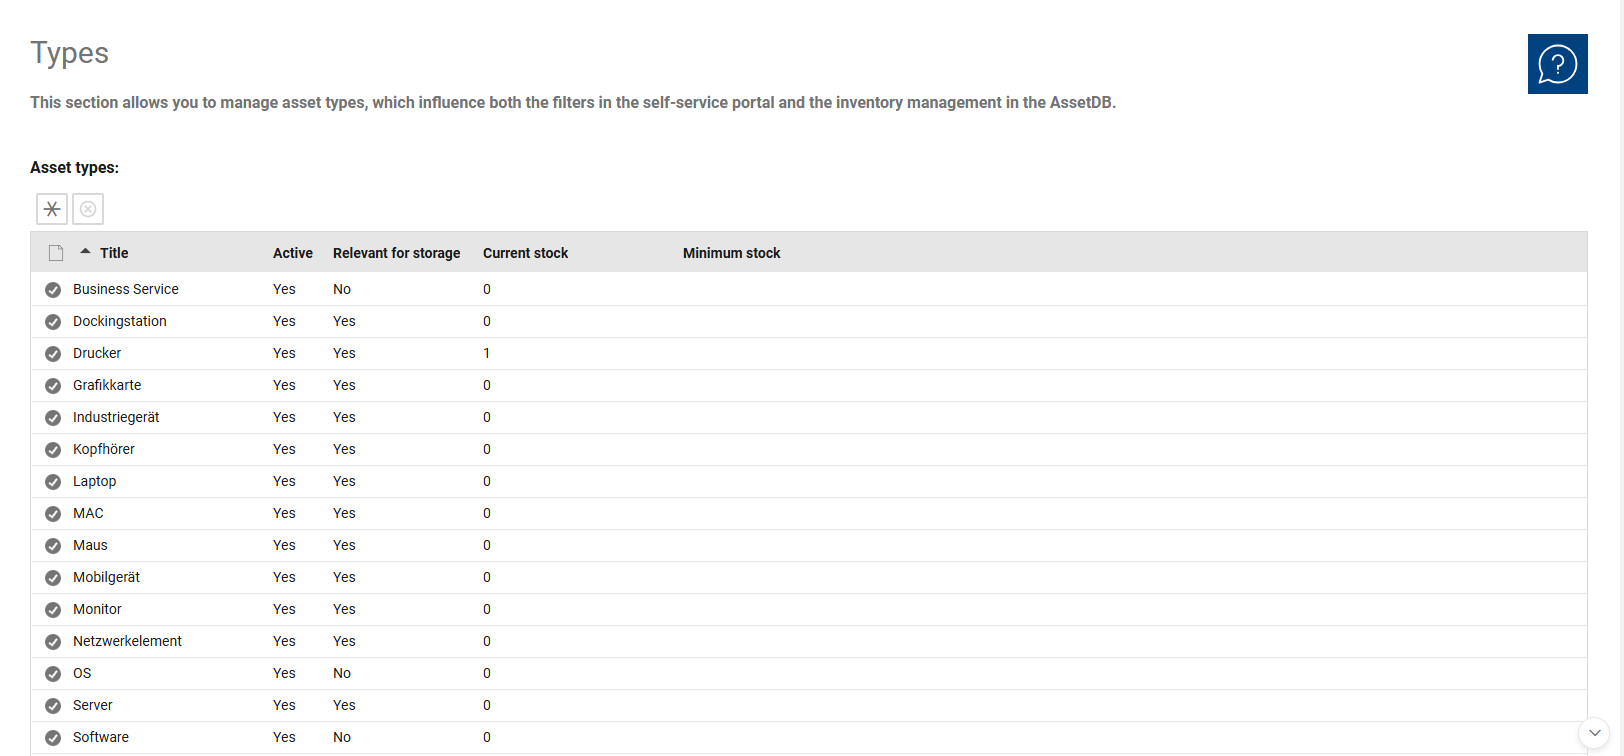Open the Drucker asset type
Screen dimensions: 1624x756
coord(97,353)
